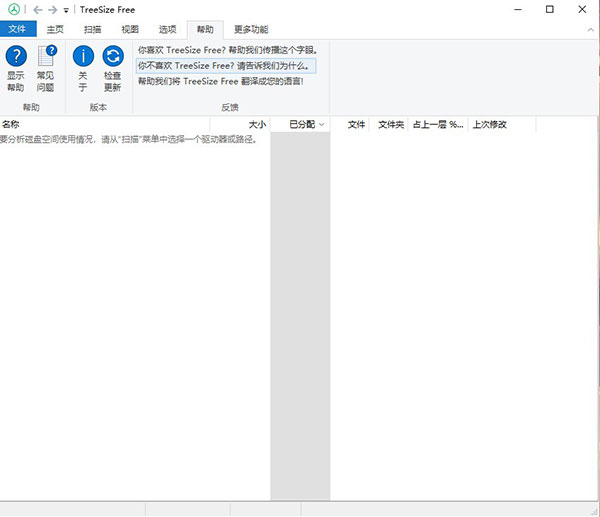Open the About (关于) info icon
Image resolution: width=600 pixels, height=517 pixels.
click(83, 56)
